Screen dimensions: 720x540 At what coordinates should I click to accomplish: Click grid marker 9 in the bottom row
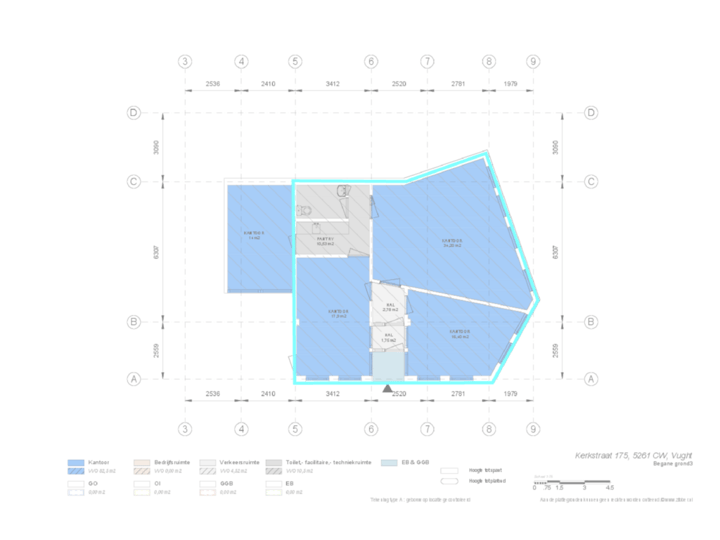(x=533, y=429)
